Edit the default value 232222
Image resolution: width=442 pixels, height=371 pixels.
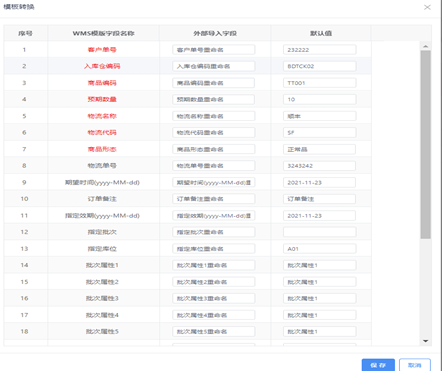(x=320, y=50)
